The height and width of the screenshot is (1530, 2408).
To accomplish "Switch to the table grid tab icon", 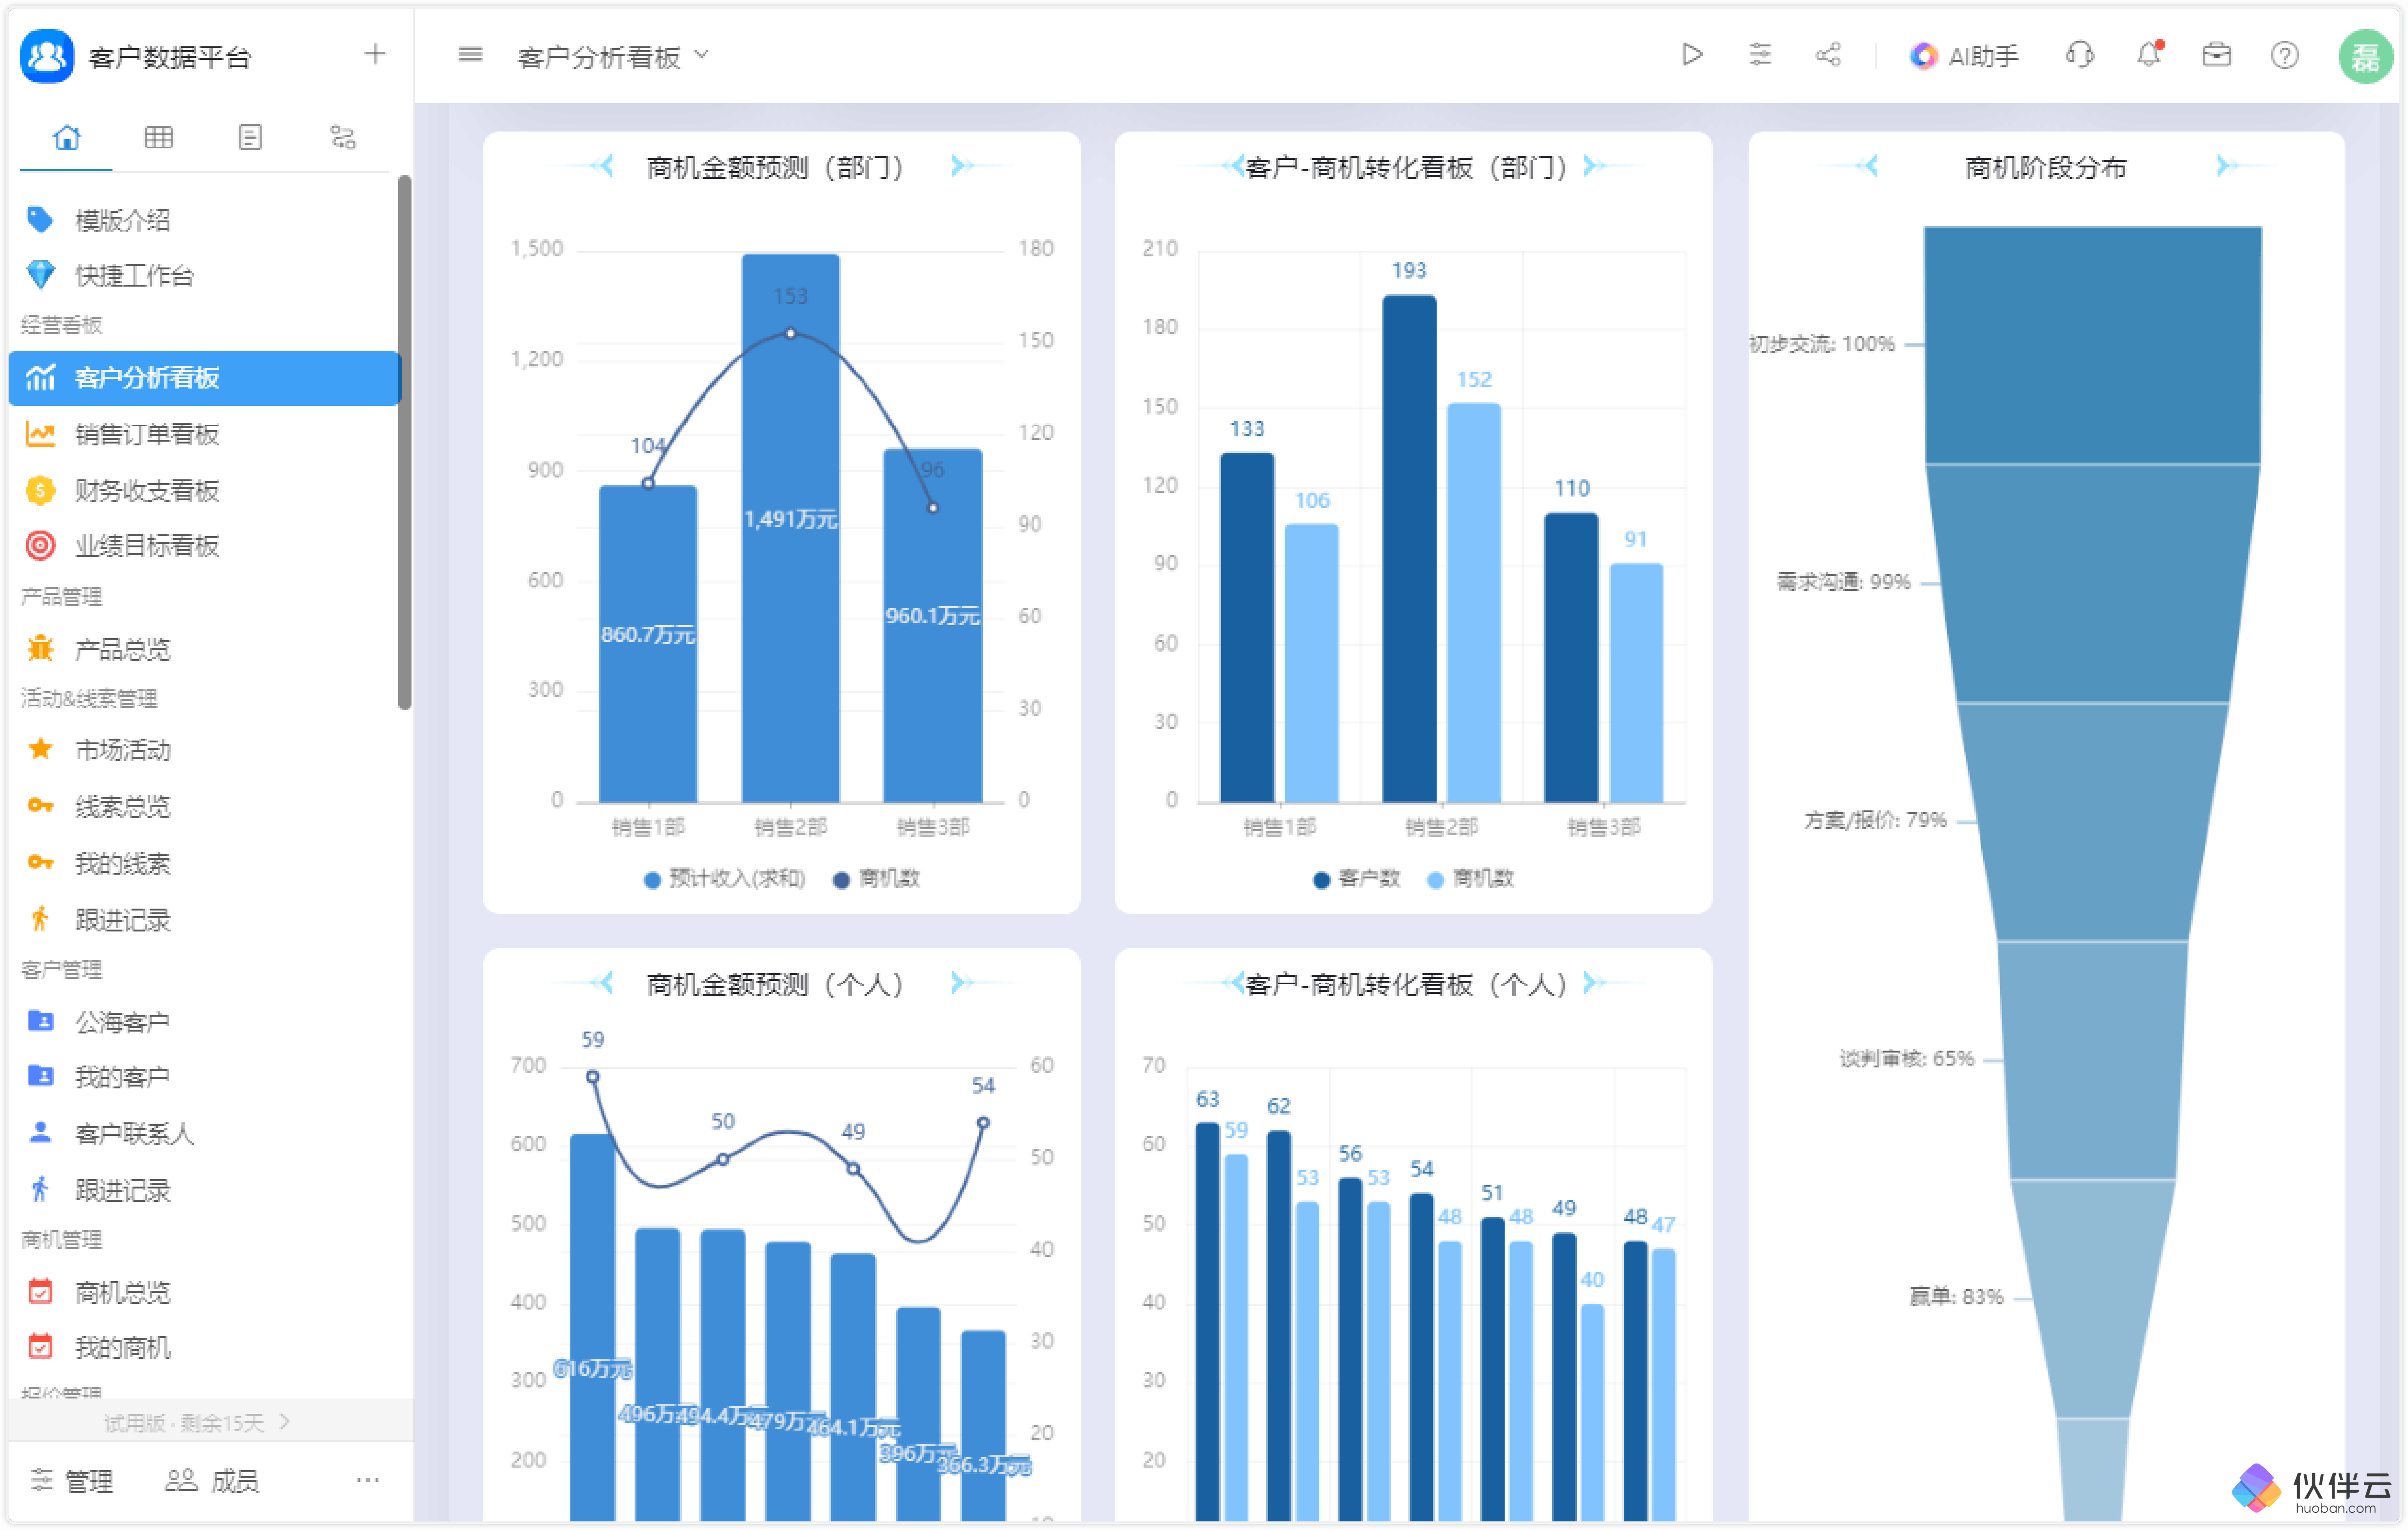I will [159, 137].
